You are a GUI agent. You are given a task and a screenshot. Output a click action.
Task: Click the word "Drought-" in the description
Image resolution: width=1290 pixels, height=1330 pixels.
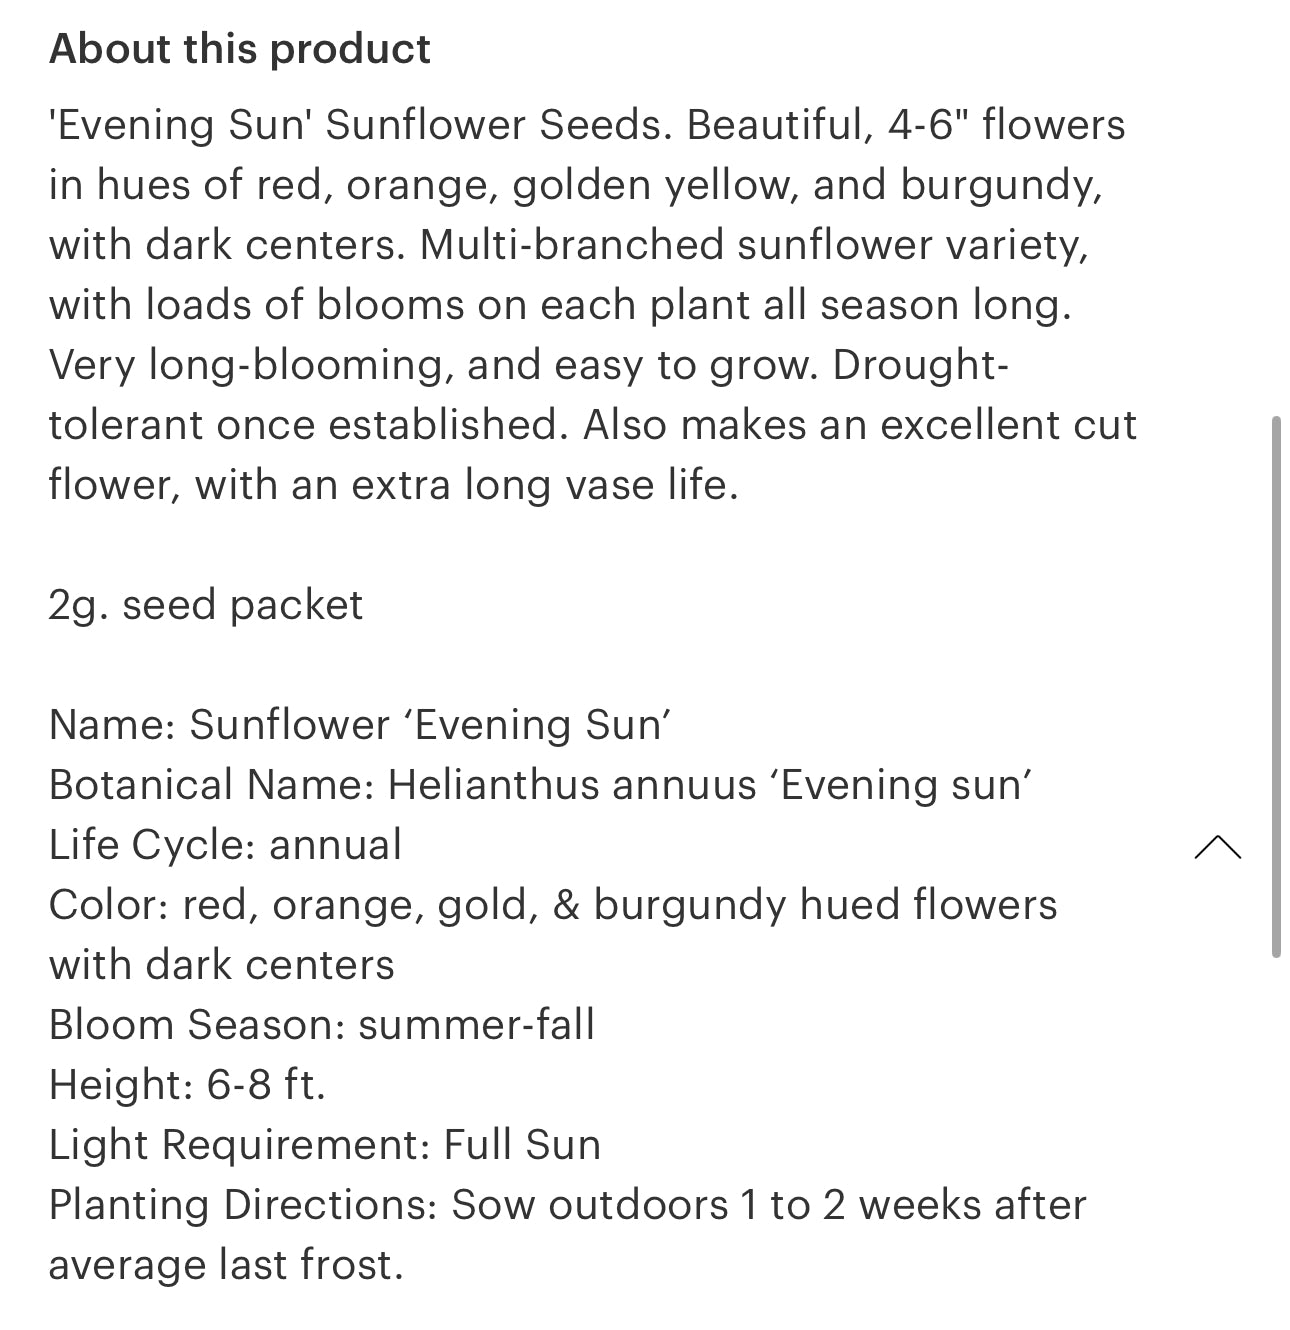920,365
